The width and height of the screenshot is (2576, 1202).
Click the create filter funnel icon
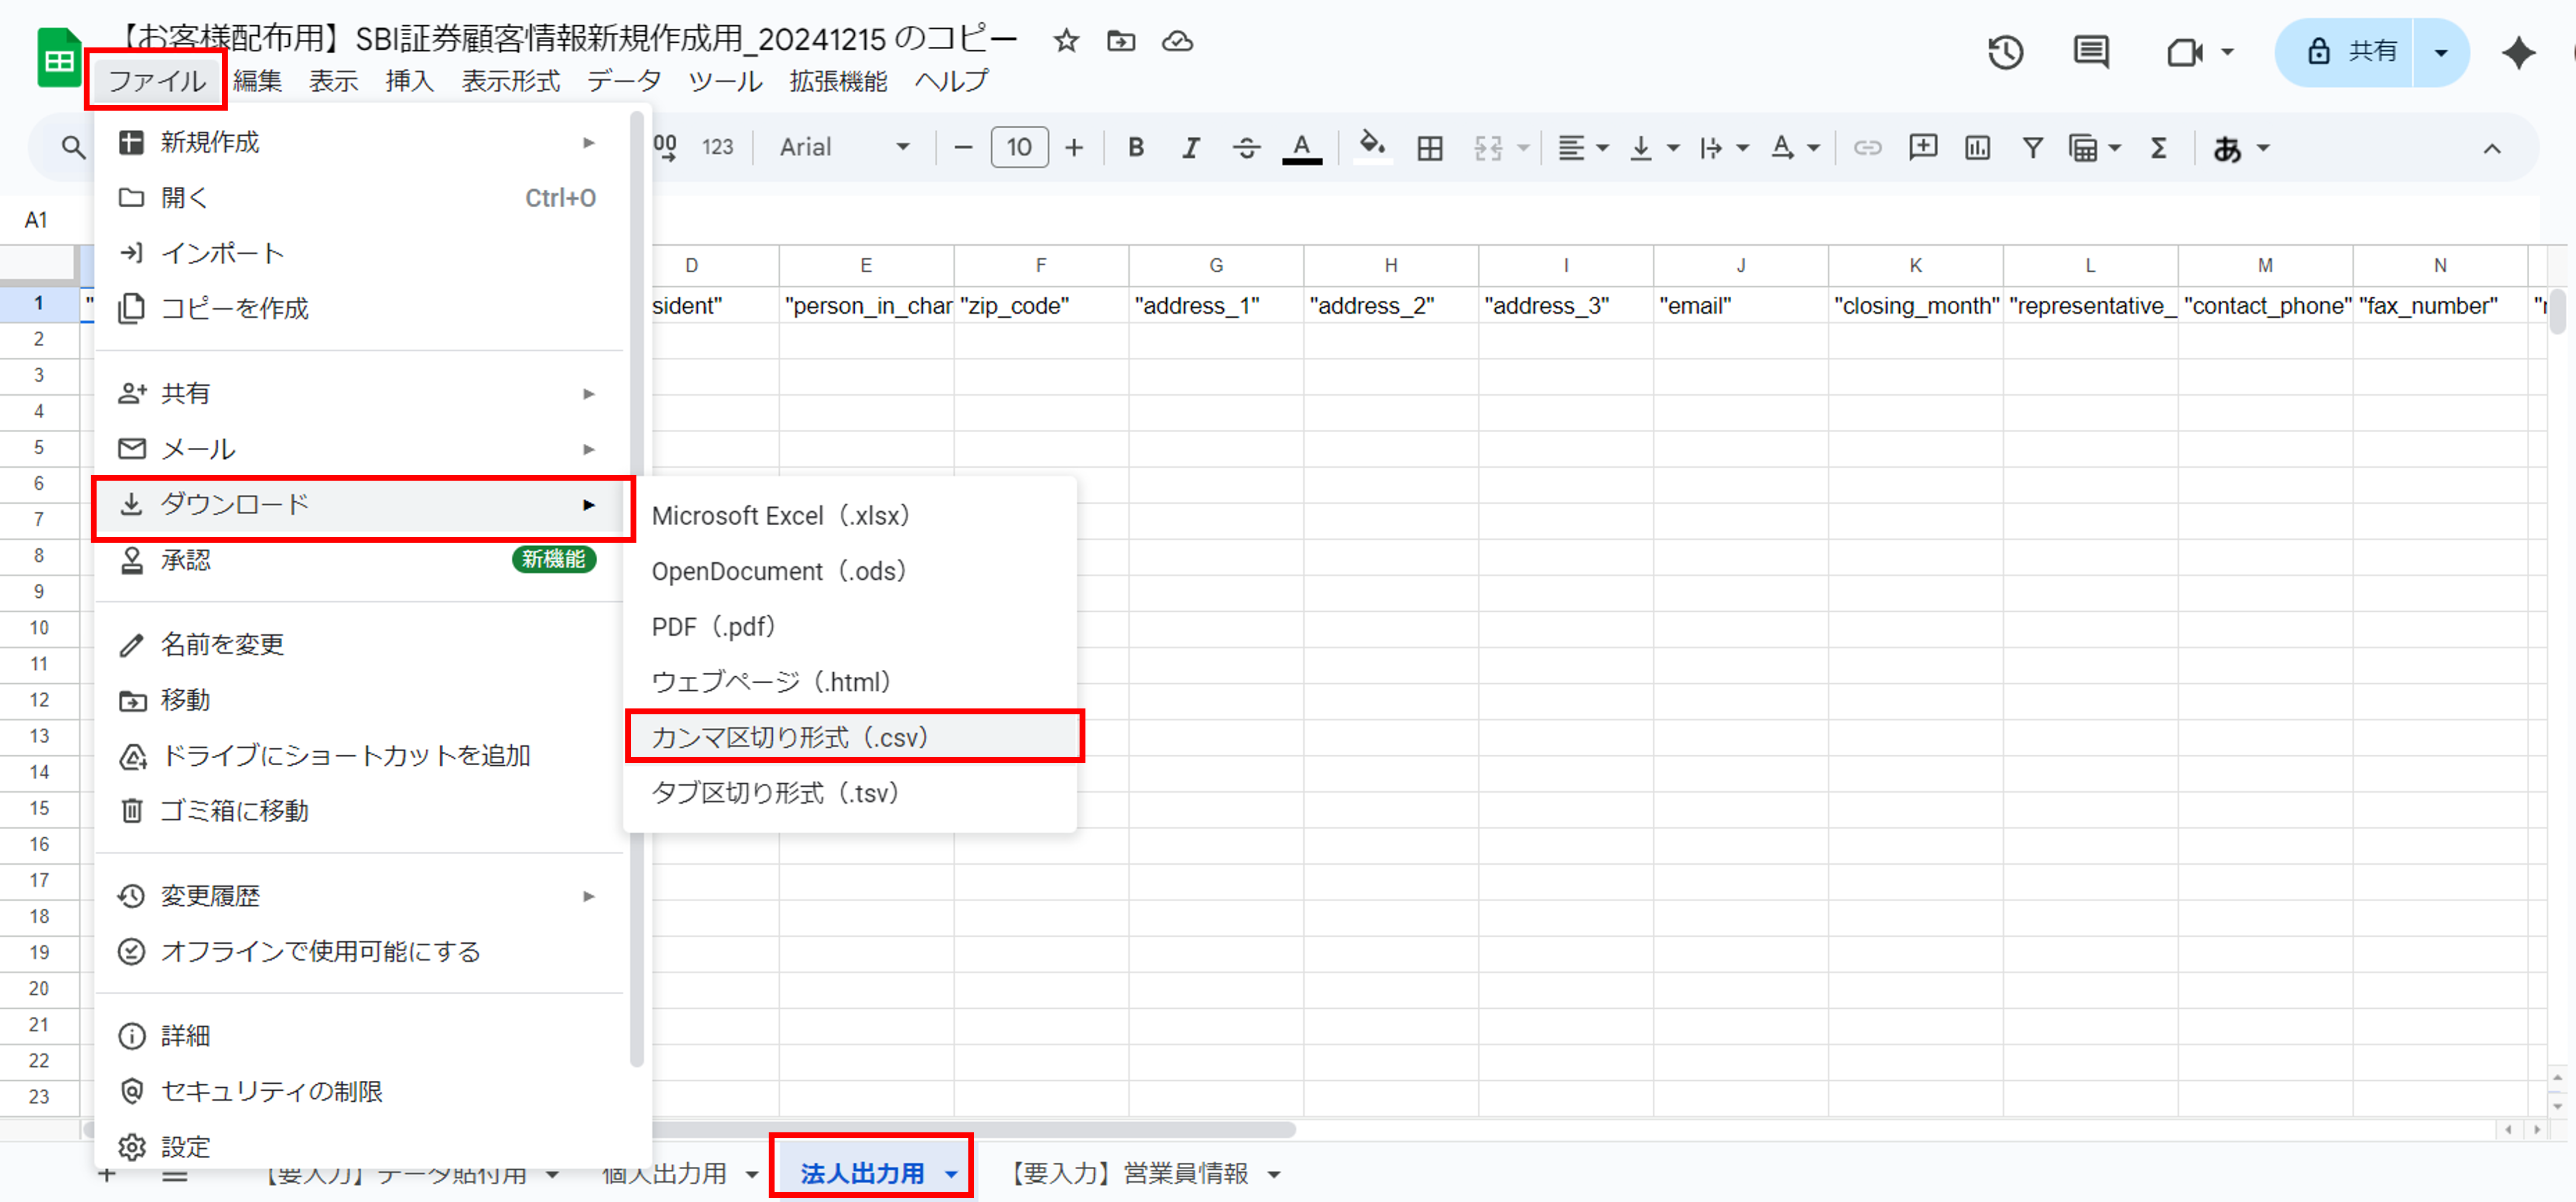(x=2032, y=148)
